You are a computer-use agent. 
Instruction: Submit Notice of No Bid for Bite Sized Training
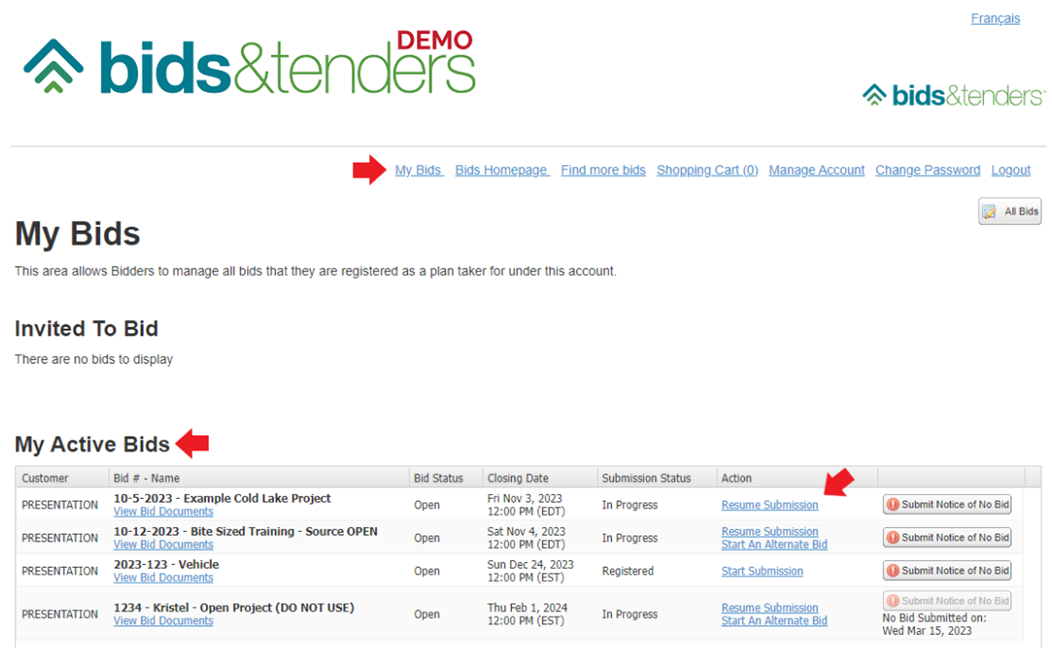click(x=947, y=538)
